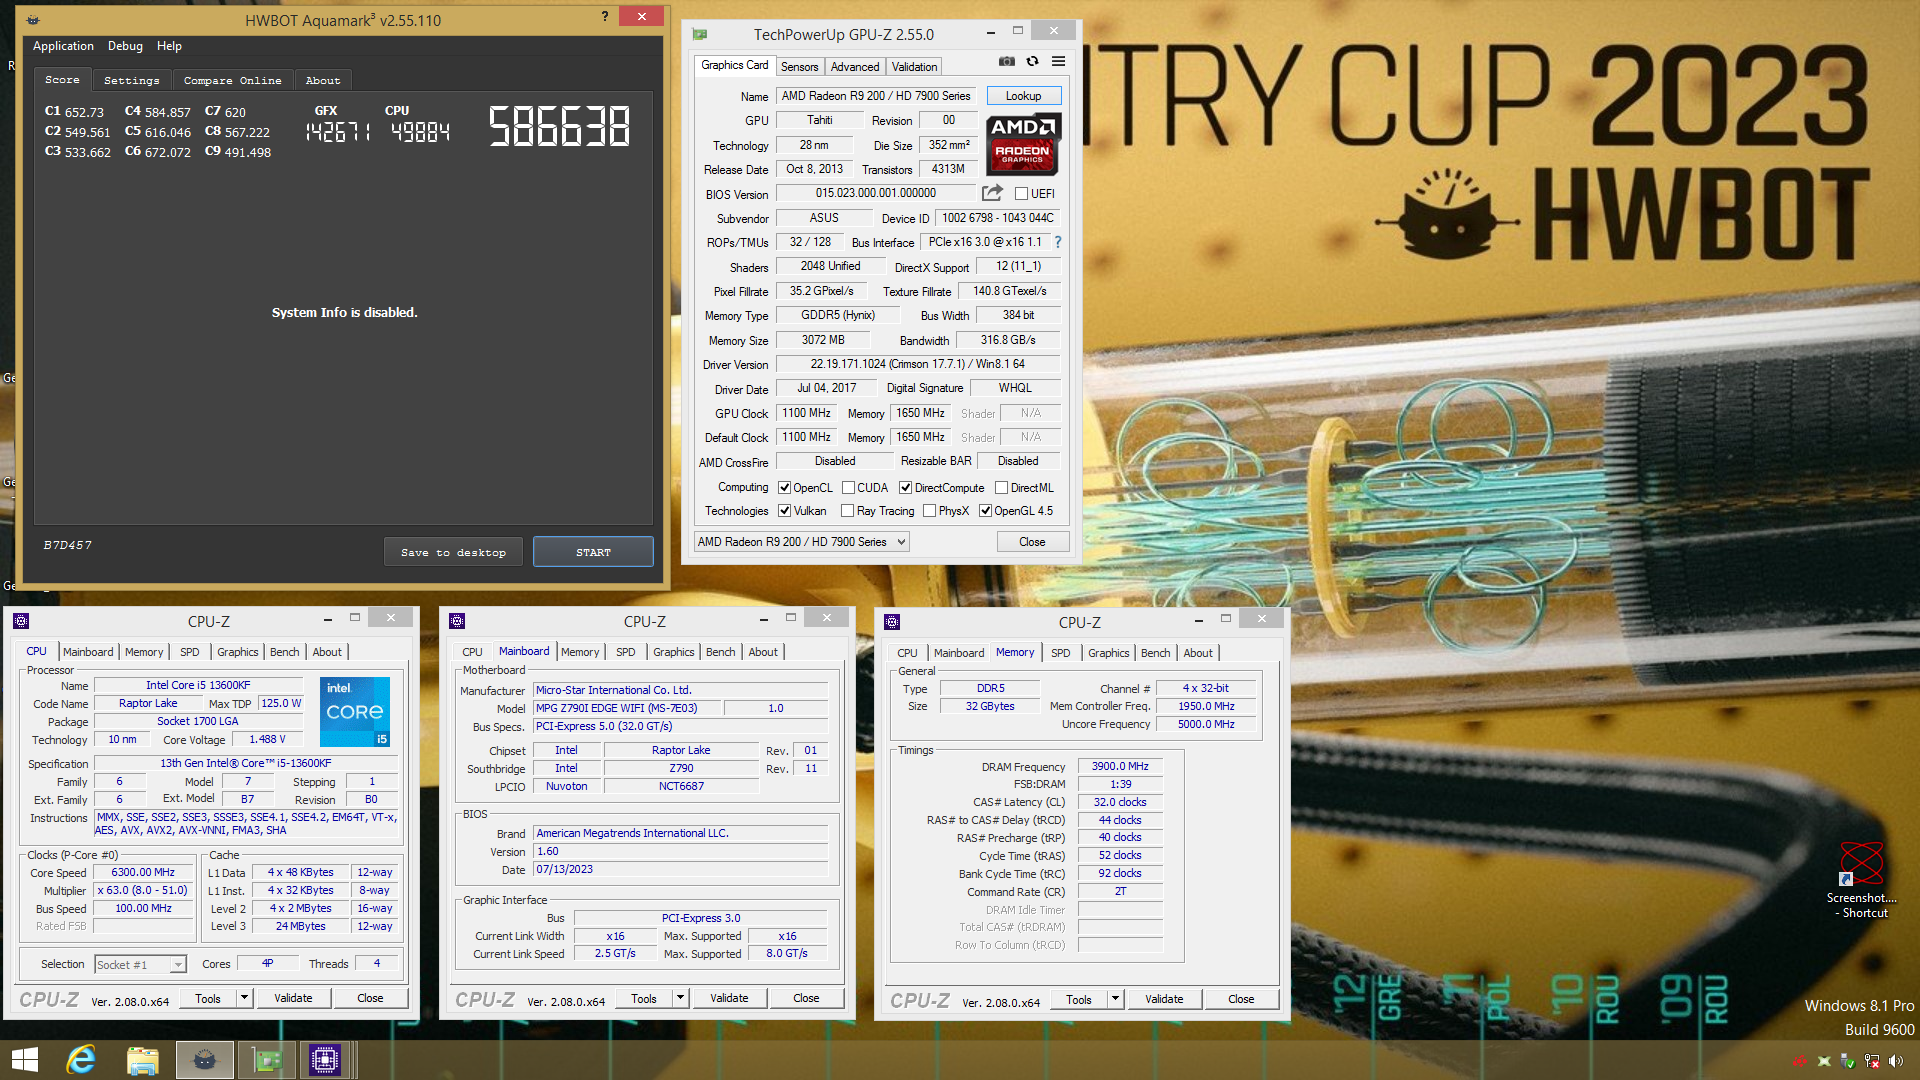
Task: Toggle the DirectML checkbox
Action: [1001, 487]
